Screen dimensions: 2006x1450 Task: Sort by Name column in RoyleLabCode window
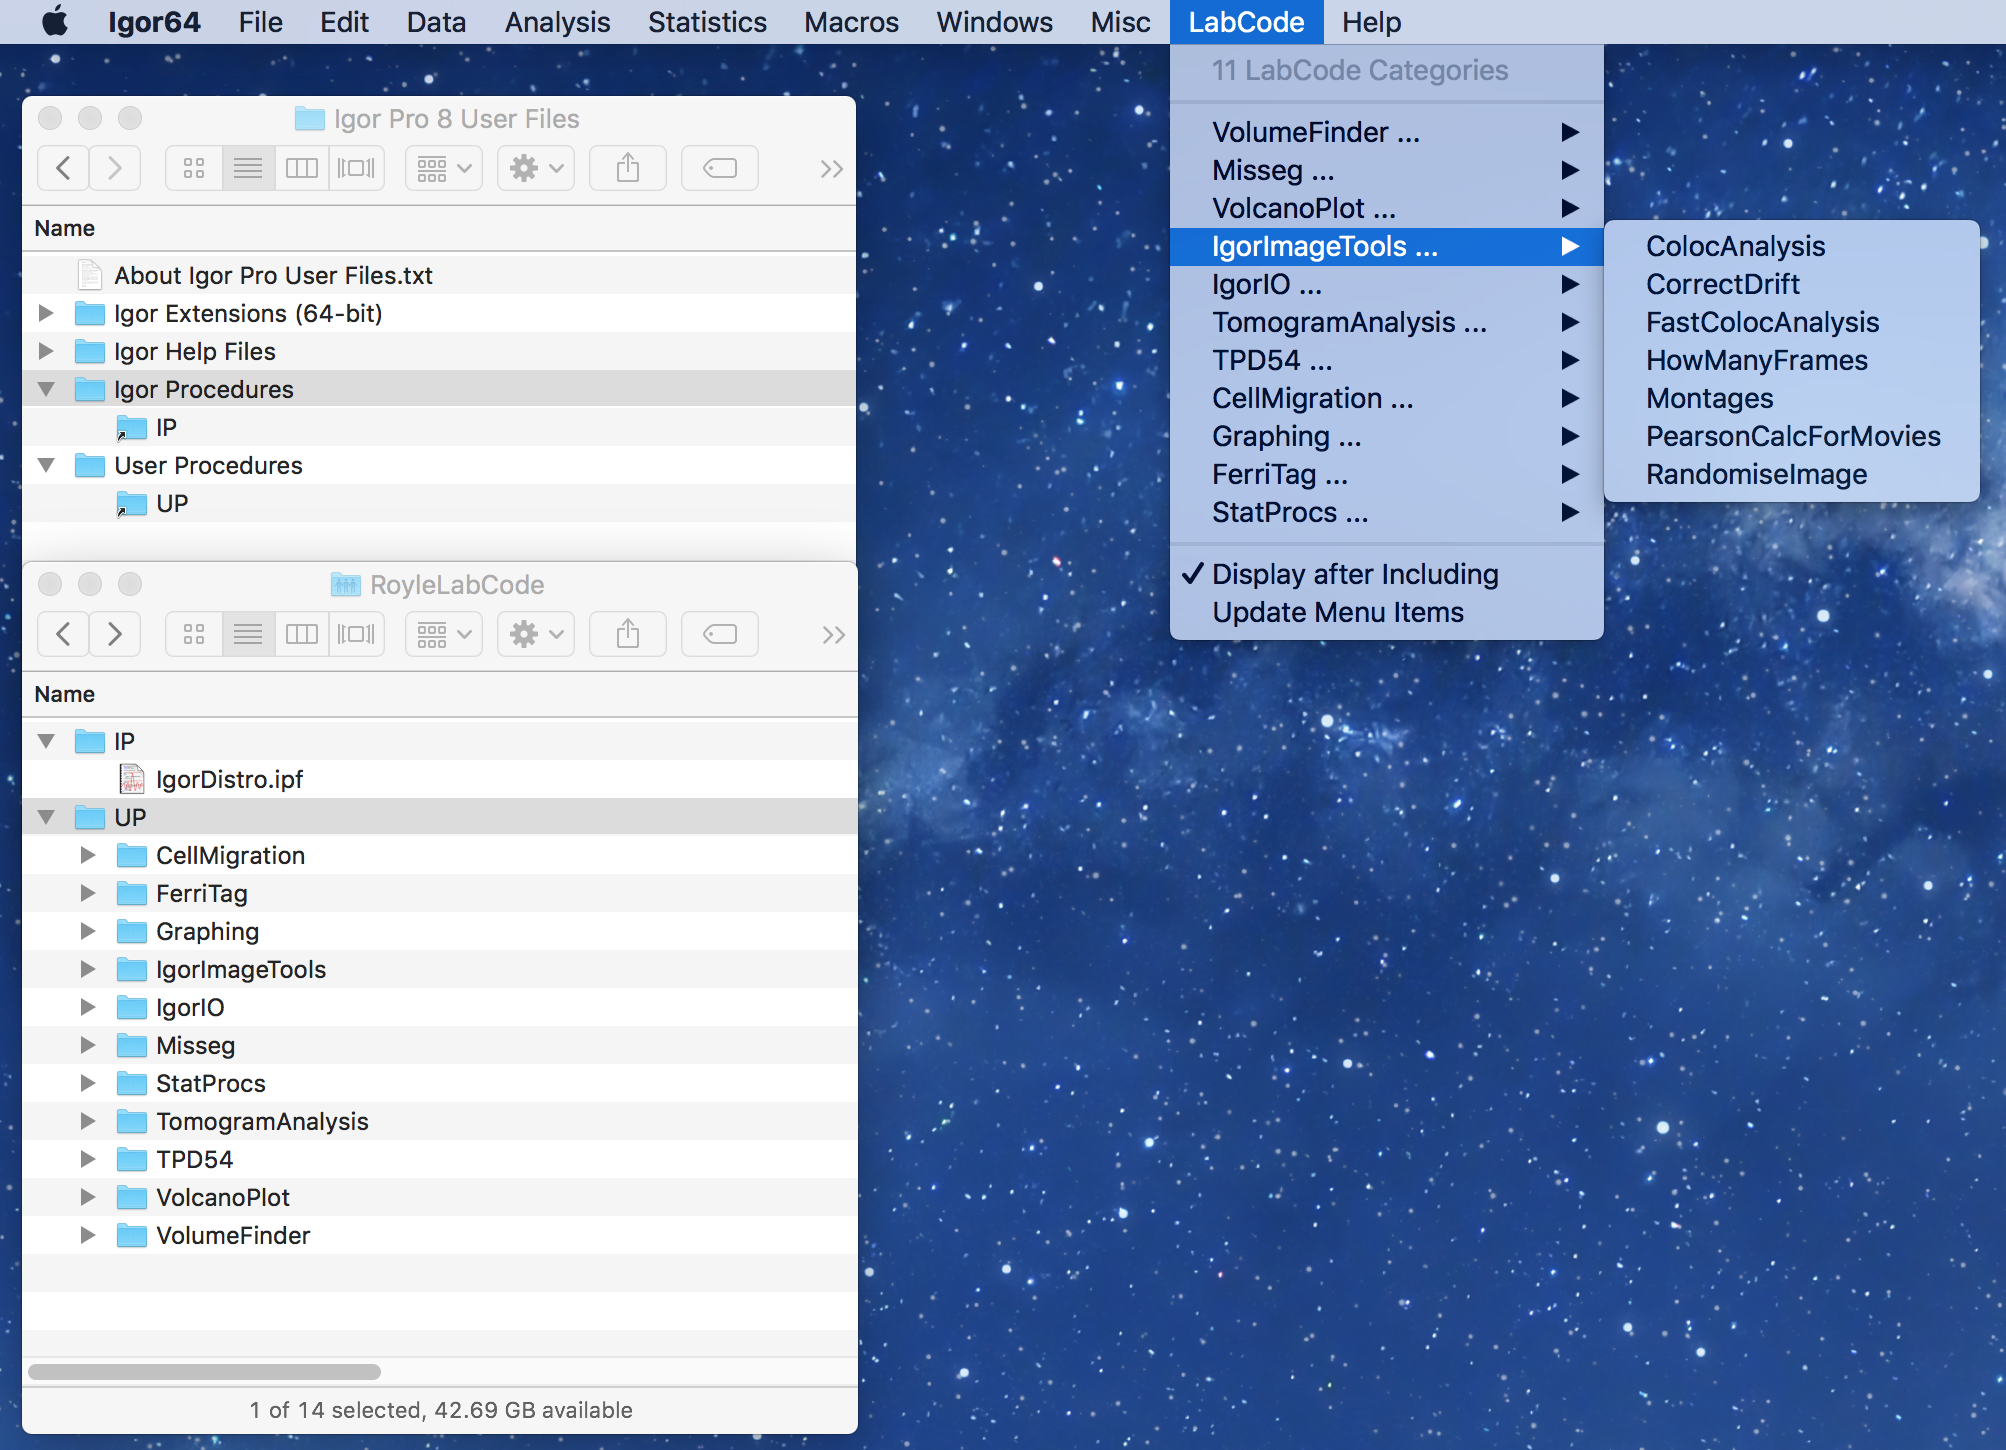coord(439,694)
